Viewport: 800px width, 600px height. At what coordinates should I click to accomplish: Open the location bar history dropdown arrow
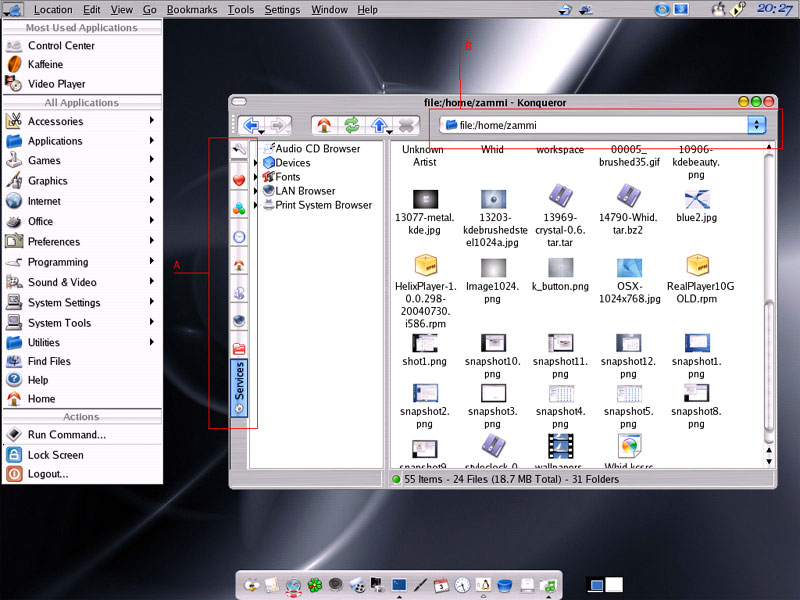[757, 125]
